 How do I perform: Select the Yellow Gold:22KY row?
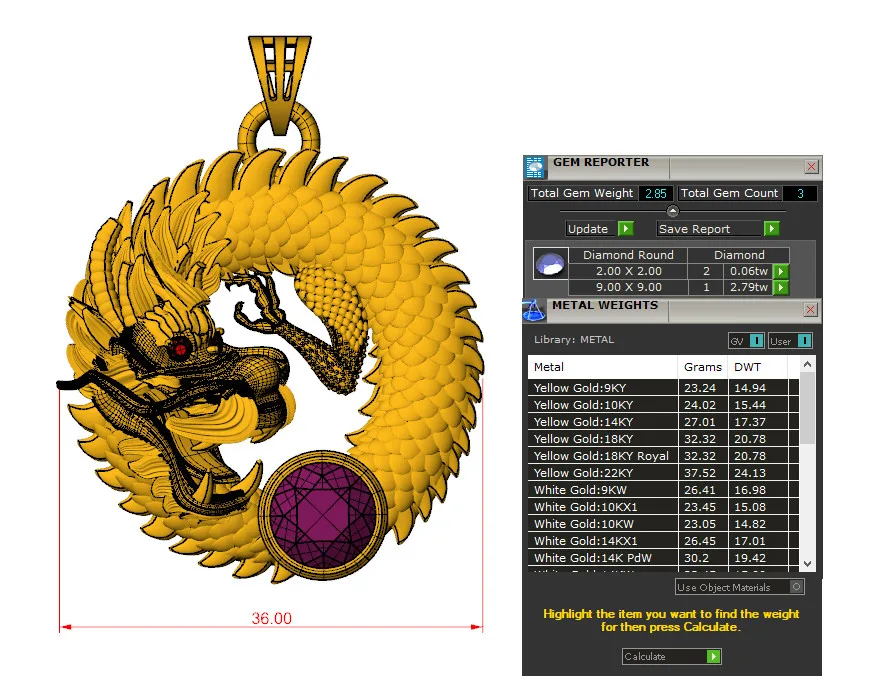(663, 473)
